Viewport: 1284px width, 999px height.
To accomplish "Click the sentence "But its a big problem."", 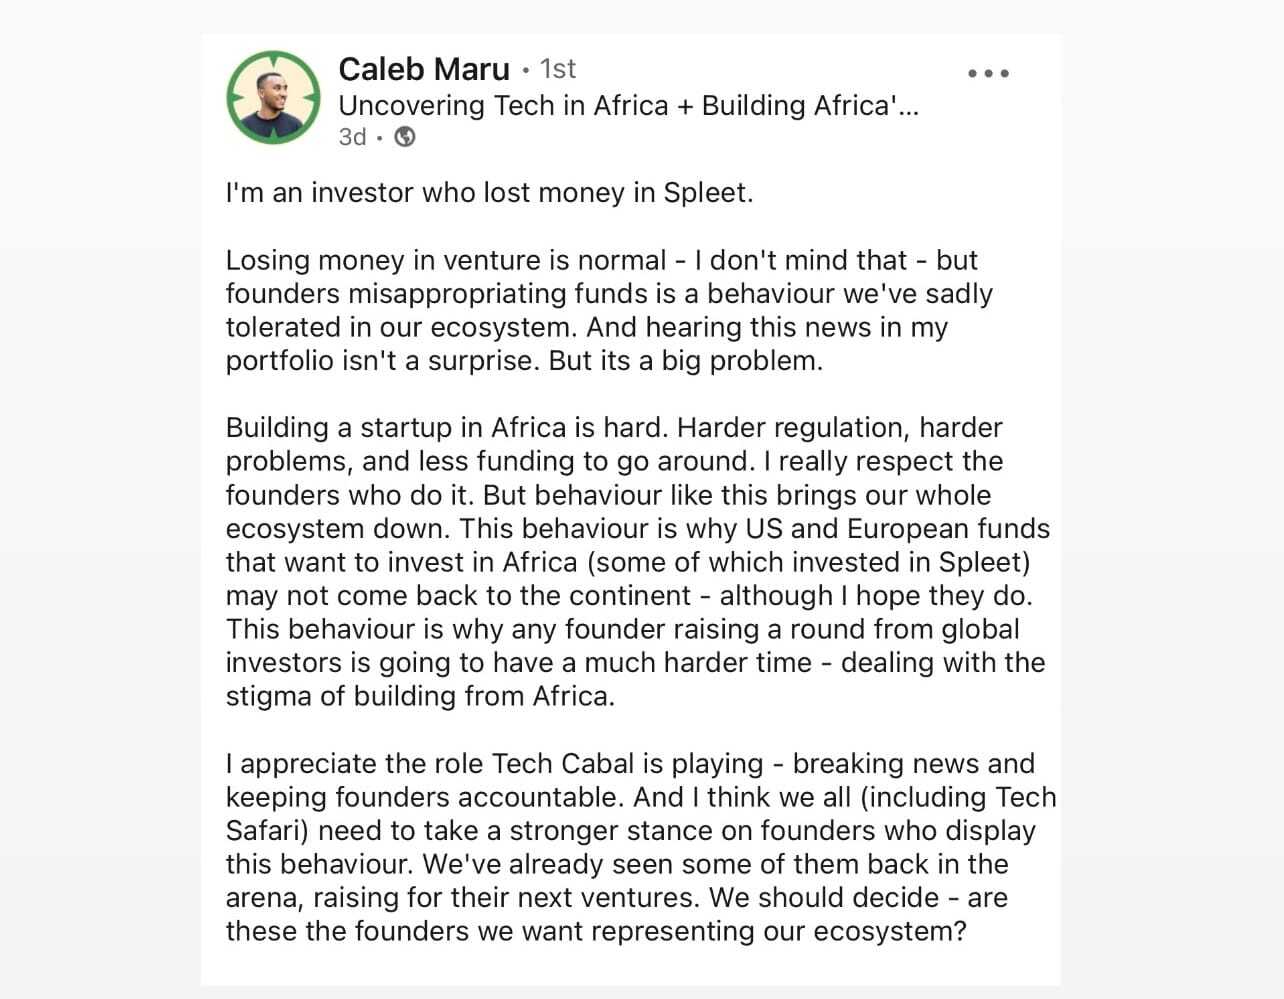I will 685,361.
